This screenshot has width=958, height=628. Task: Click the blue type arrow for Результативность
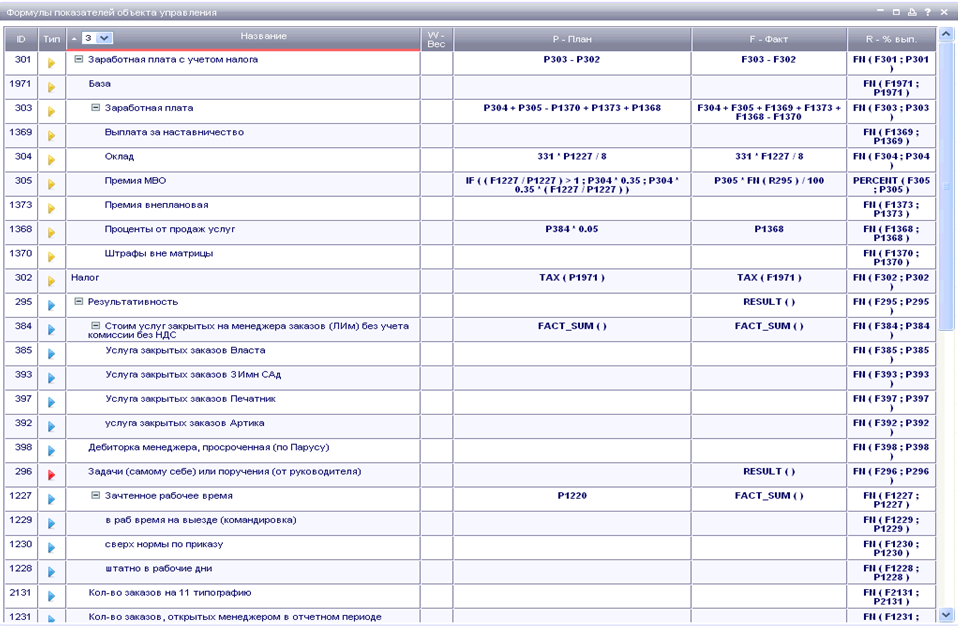coord(51,305)
